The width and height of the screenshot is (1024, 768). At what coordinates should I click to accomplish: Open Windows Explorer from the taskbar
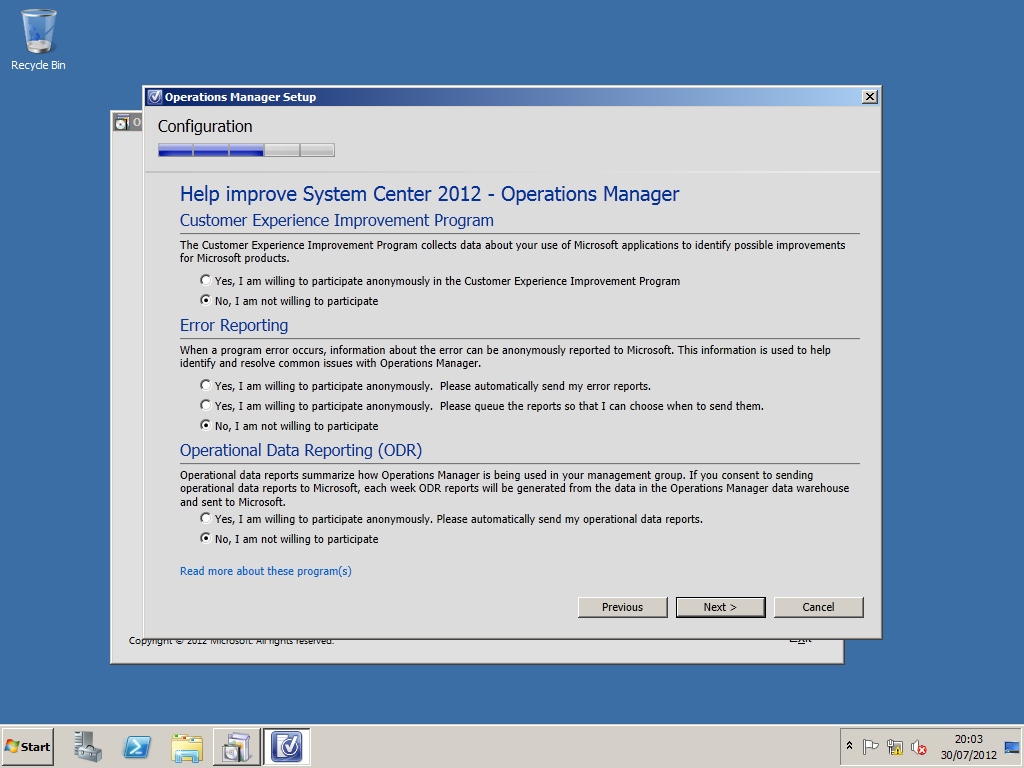[187, 746]
